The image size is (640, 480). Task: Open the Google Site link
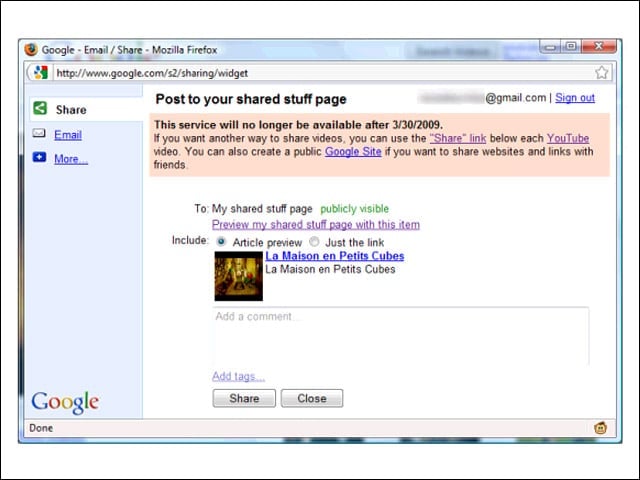click(x=353, y=152)
